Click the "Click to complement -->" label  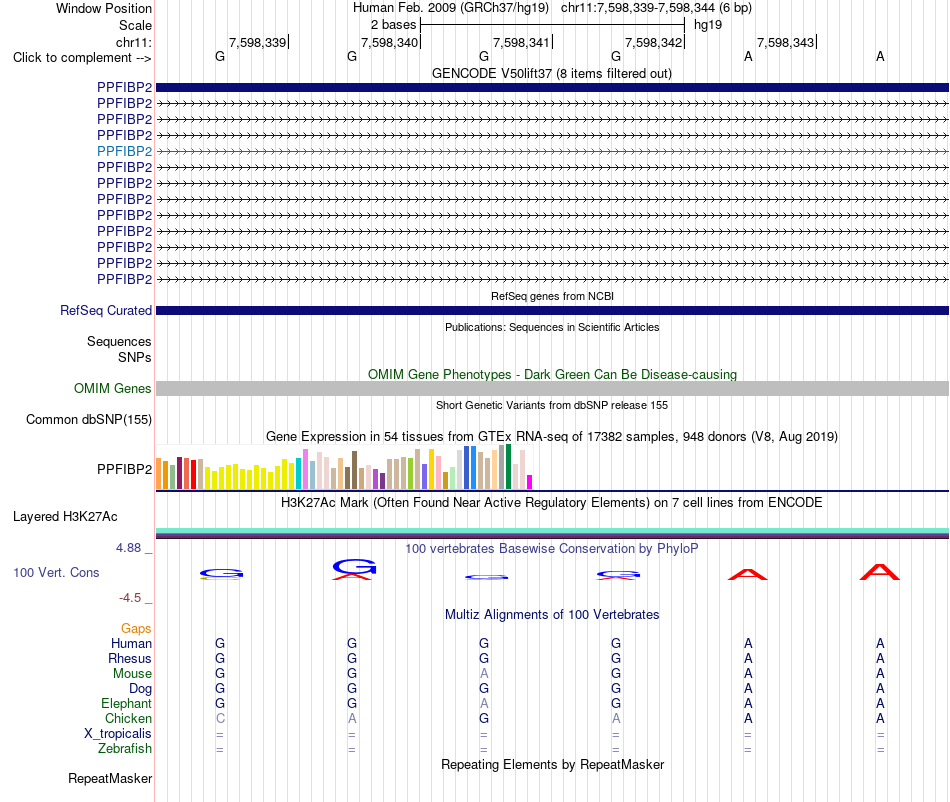point(82,58)
